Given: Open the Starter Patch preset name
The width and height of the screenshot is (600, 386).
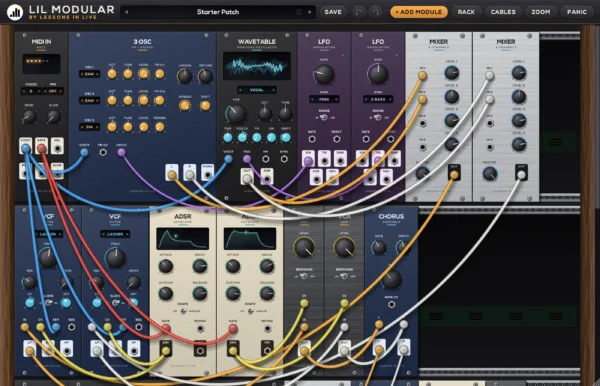Looking at the screenshot, I should pos(218,12).
